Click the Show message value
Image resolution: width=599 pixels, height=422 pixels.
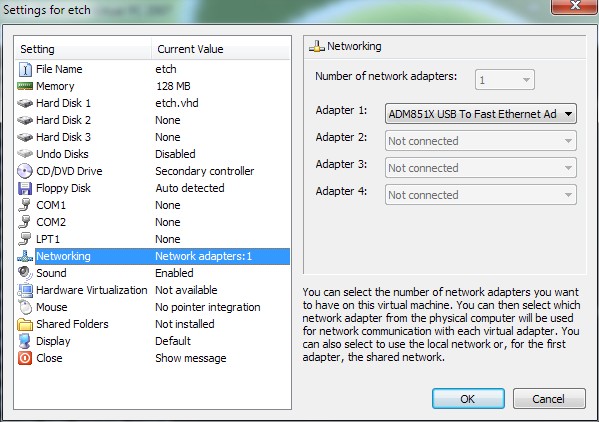(191, 358)
